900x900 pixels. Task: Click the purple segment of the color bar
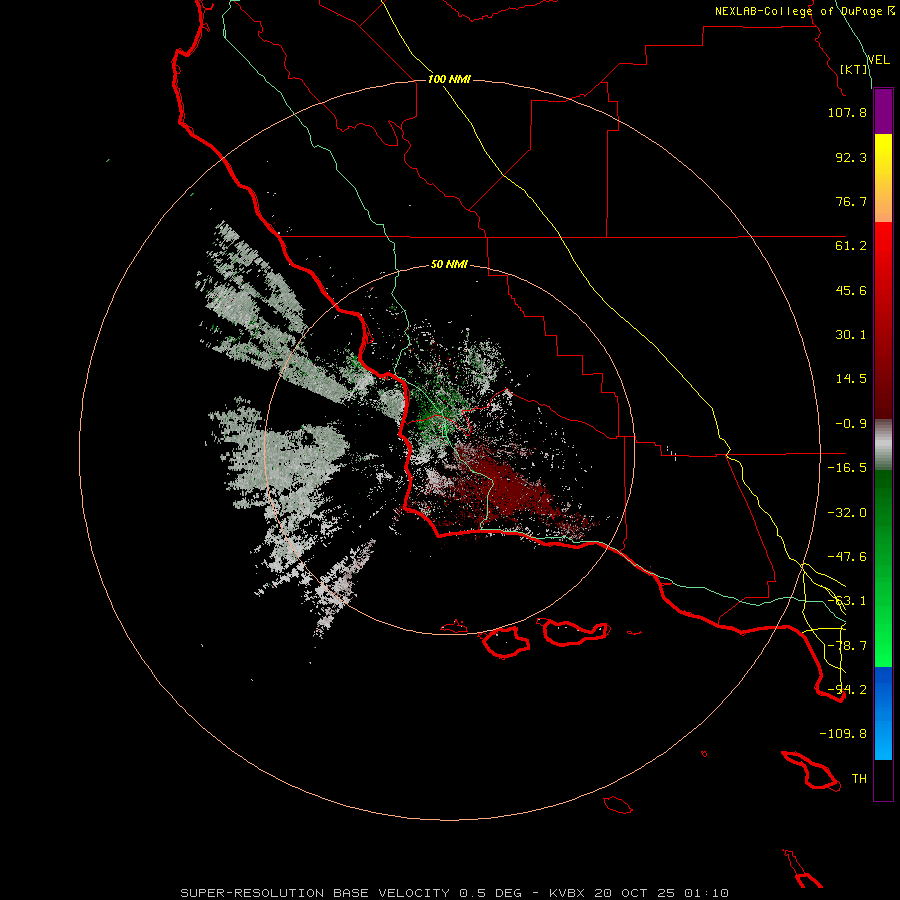coord(883,111)
